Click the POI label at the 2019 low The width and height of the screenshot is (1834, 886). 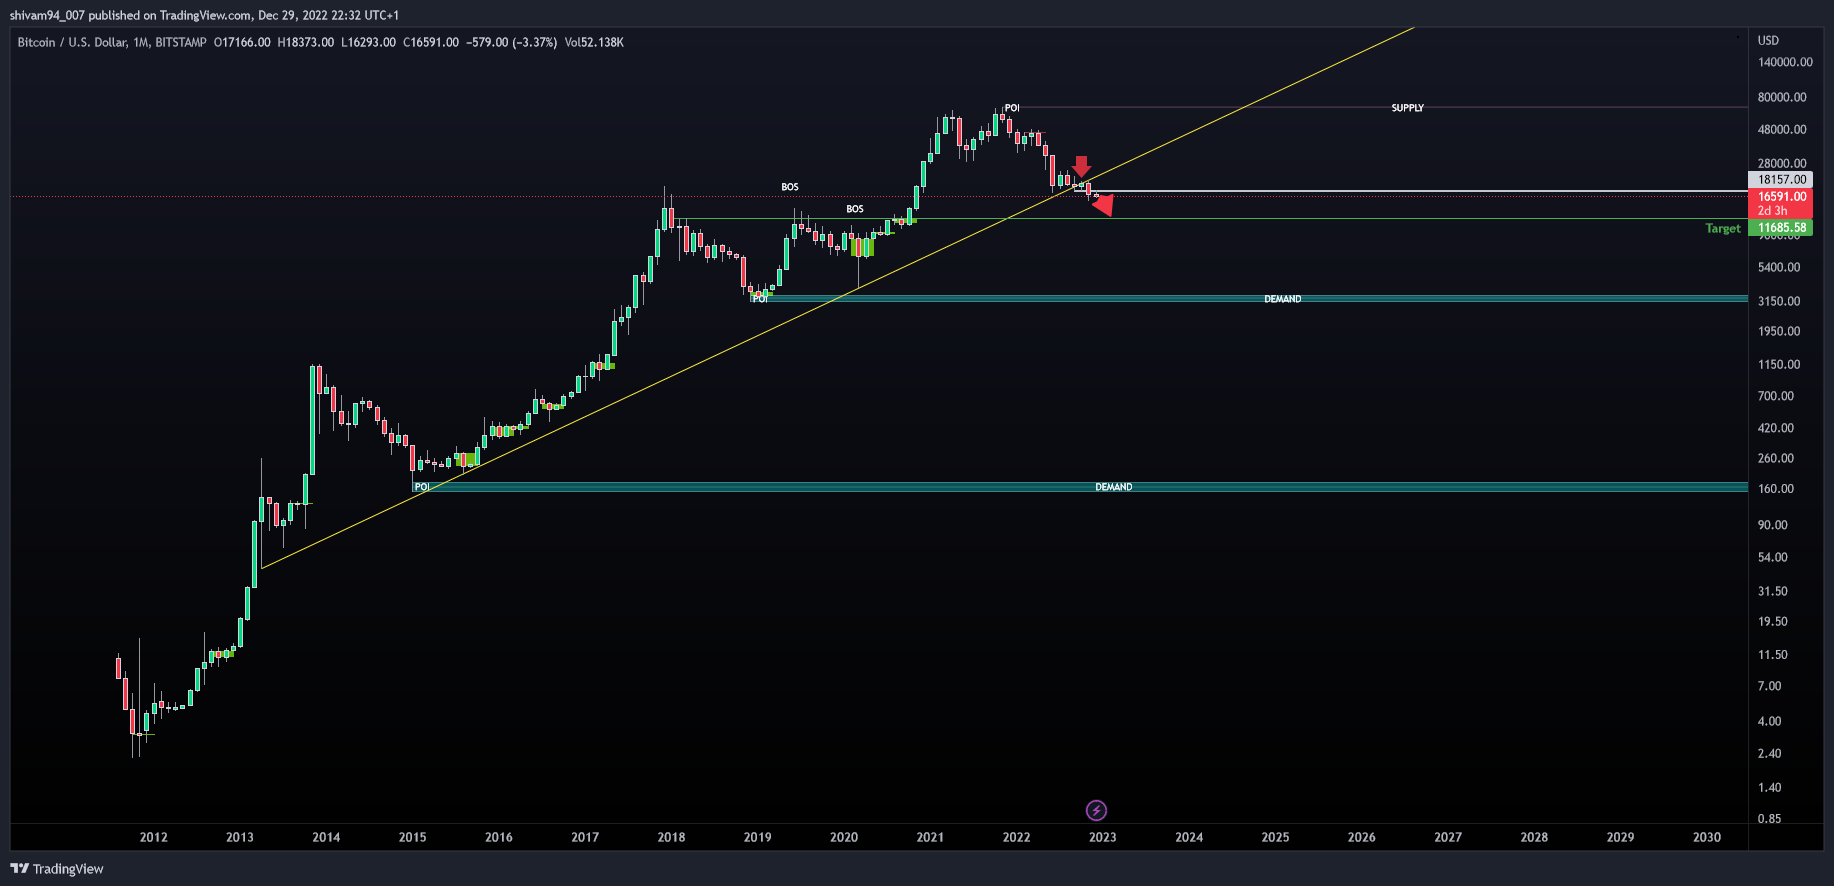point(761,299)
